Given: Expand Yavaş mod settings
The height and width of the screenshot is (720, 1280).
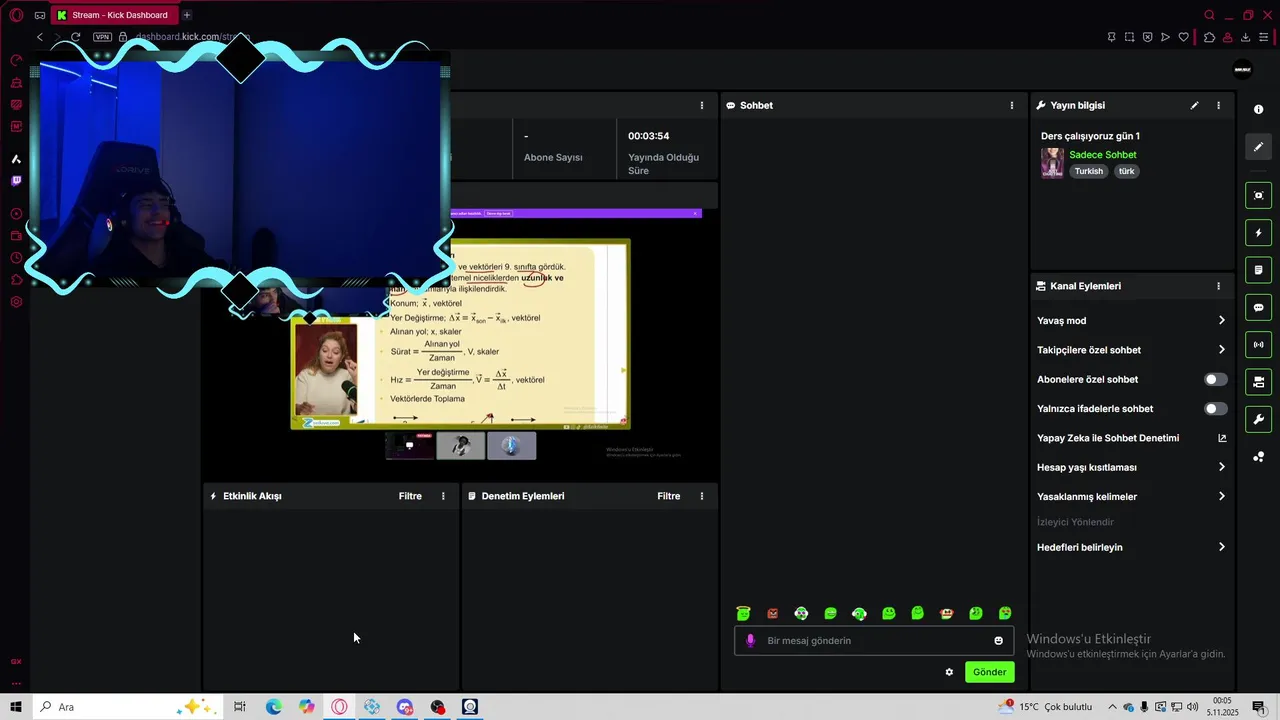Looking at the screenshot, I should pos(1221,321).
